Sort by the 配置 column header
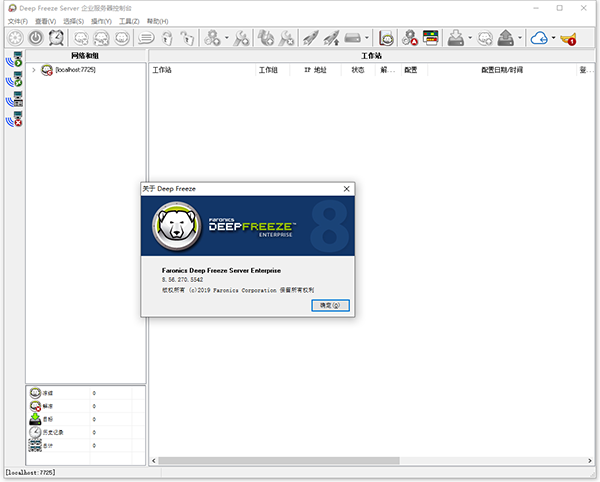This screenshot has height=482, width=600. click(414, 70)
